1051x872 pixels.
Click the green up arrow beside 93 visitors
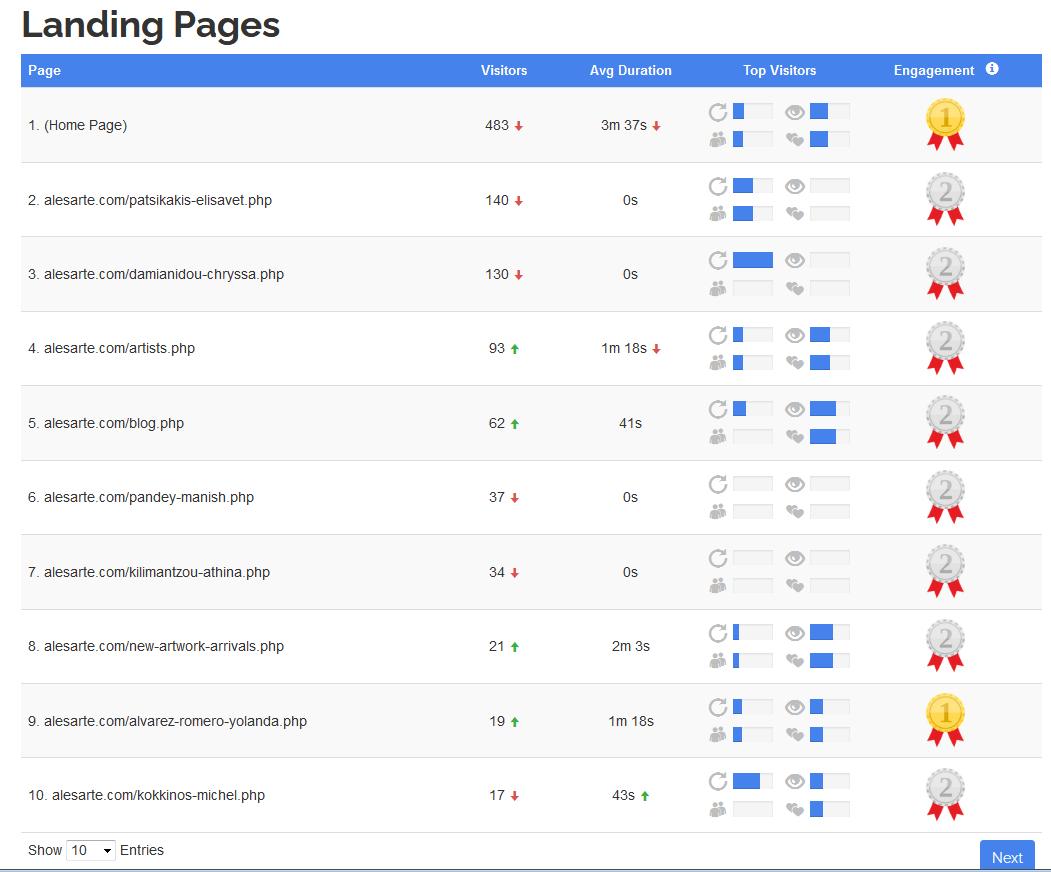point(515,349)
